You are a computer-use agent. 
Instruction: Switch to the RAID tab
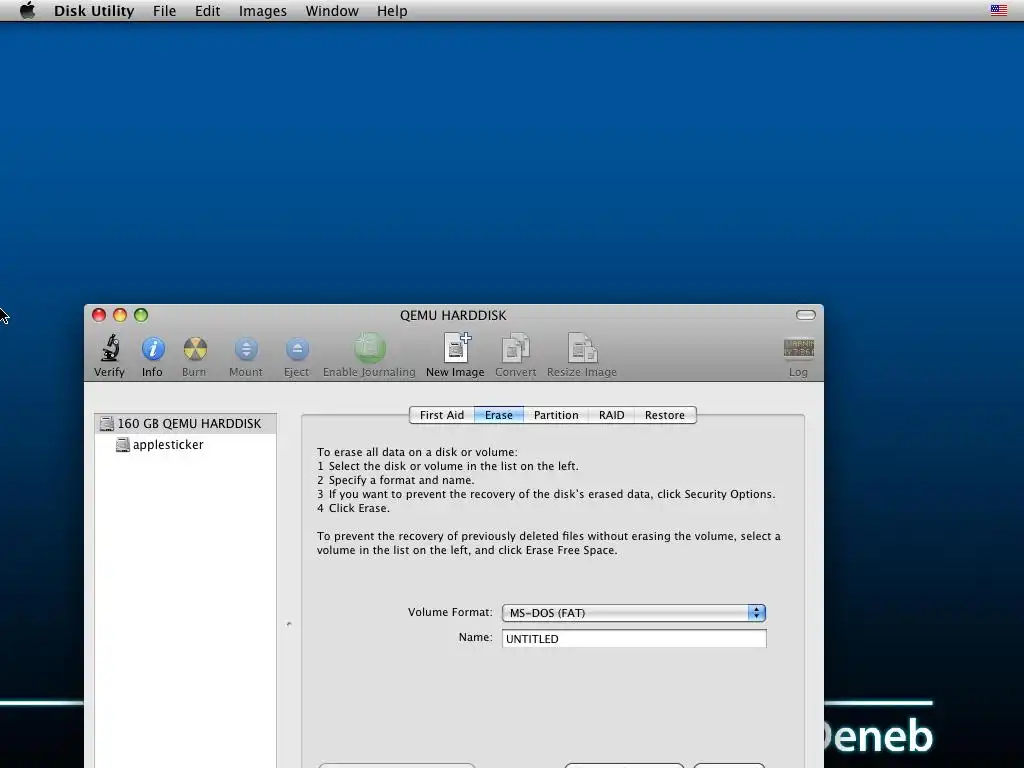[612, 415]
